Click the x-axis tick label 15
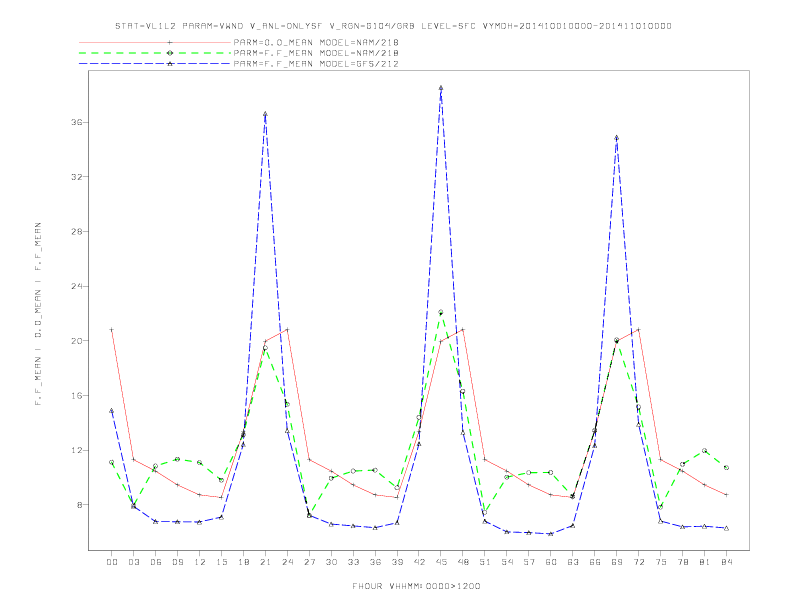 coord(221,562)
